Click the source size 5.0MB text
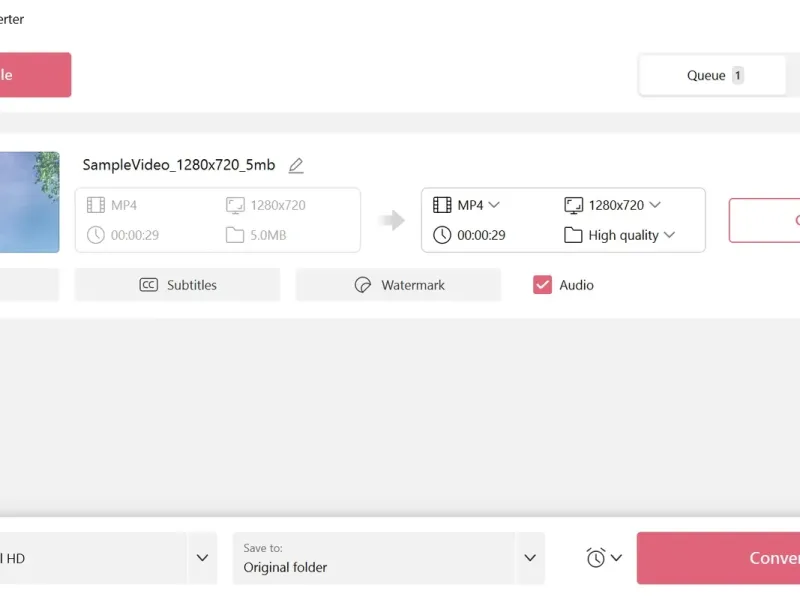This screenshot has width=800, height=600. click(x=268, y=235)
